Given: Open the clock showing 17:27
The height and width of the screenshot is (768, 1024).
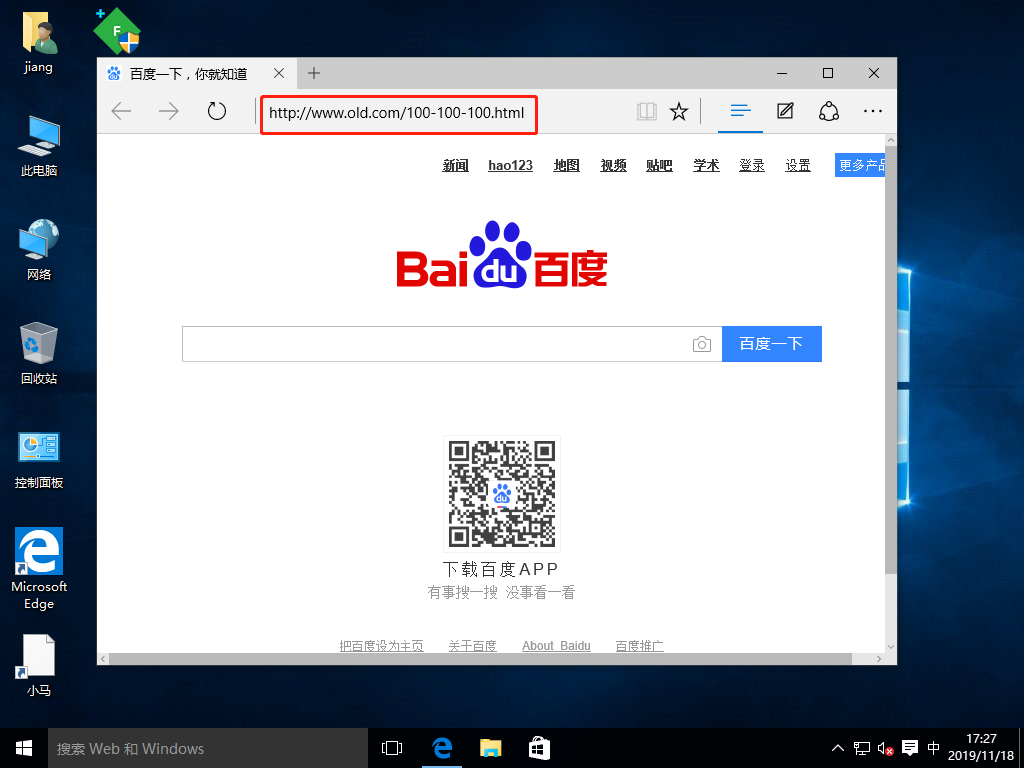Looking at the screenshot, I should point(980,748).
